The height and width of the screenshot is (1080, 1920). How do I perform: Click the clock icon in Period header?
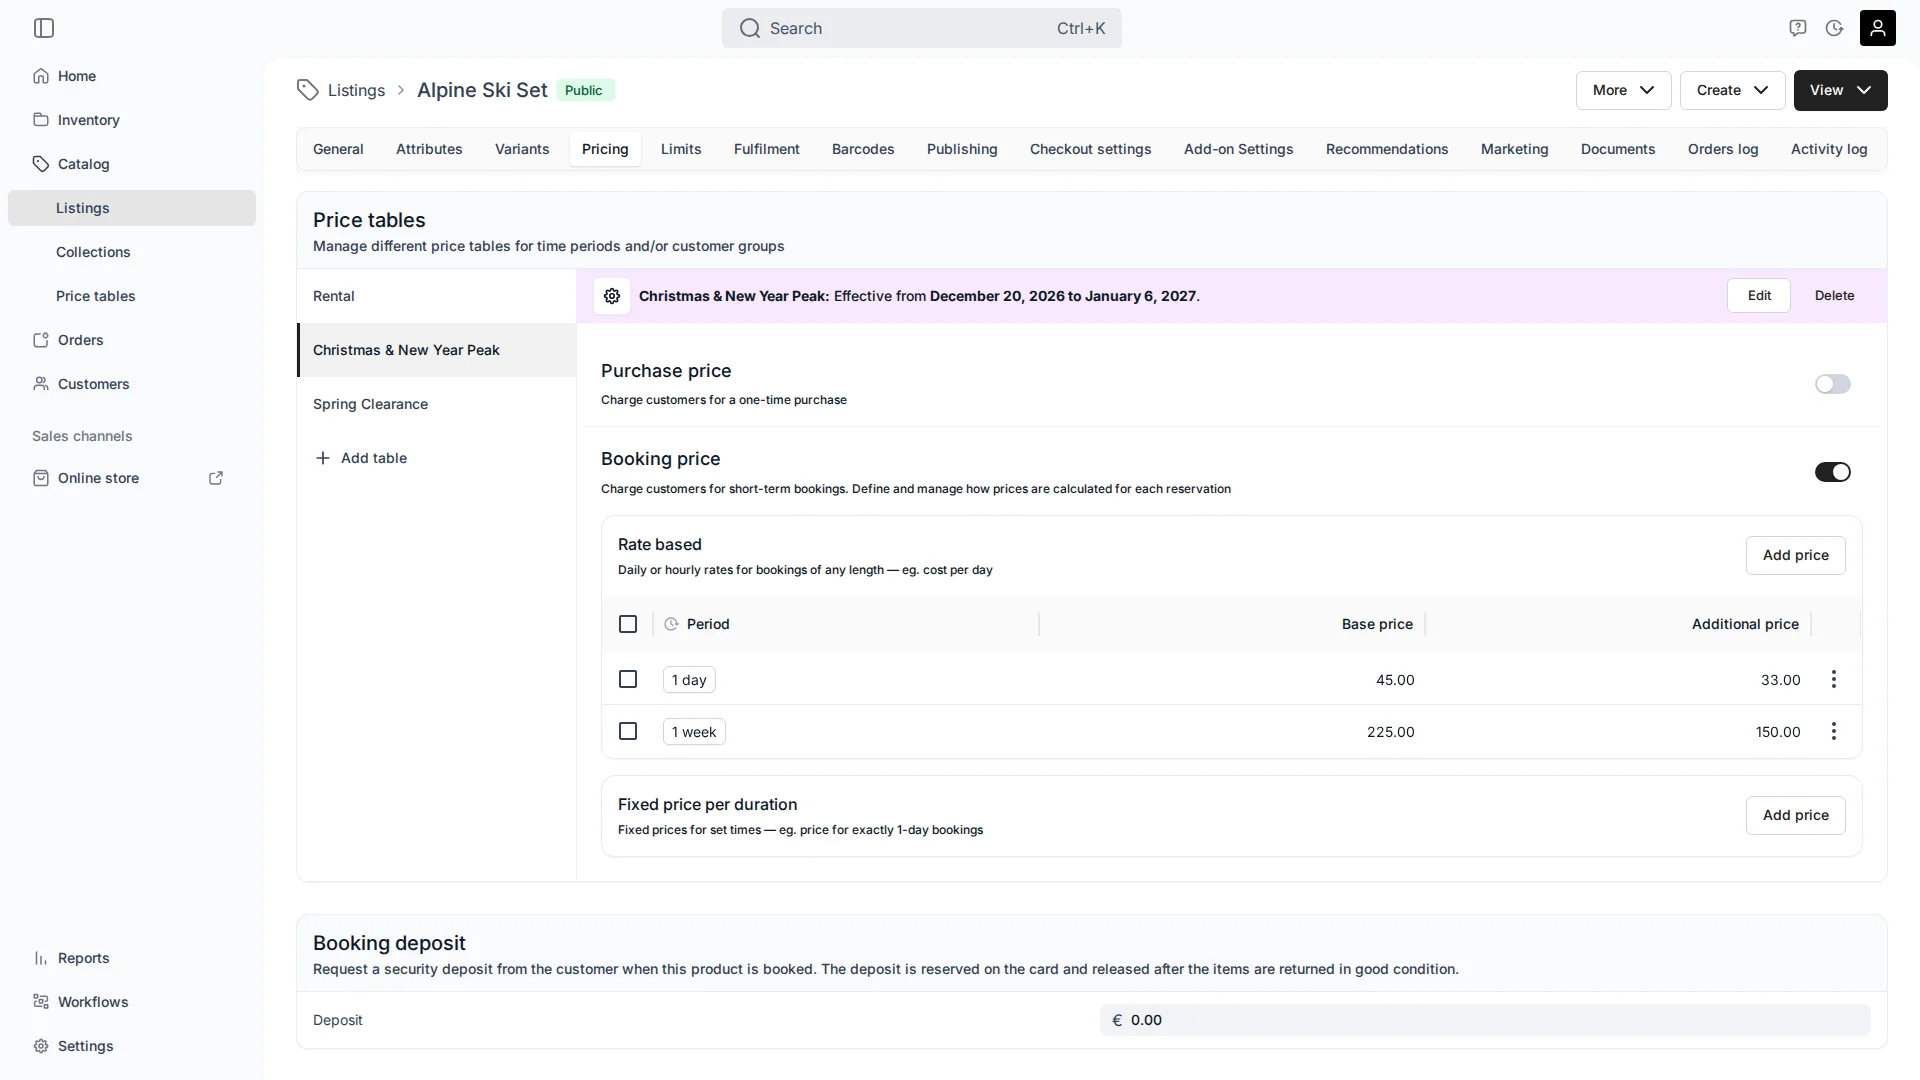pyautogui.click(x=671, y=624)
